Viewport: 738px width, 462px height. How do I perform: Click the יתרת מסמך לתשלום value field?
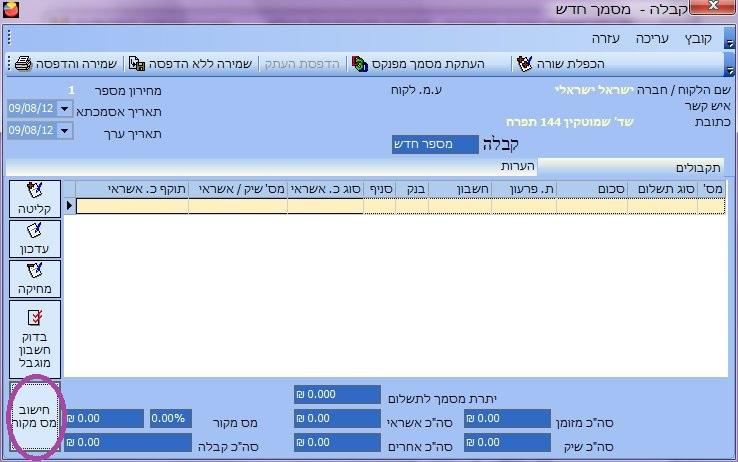(337, 394)
